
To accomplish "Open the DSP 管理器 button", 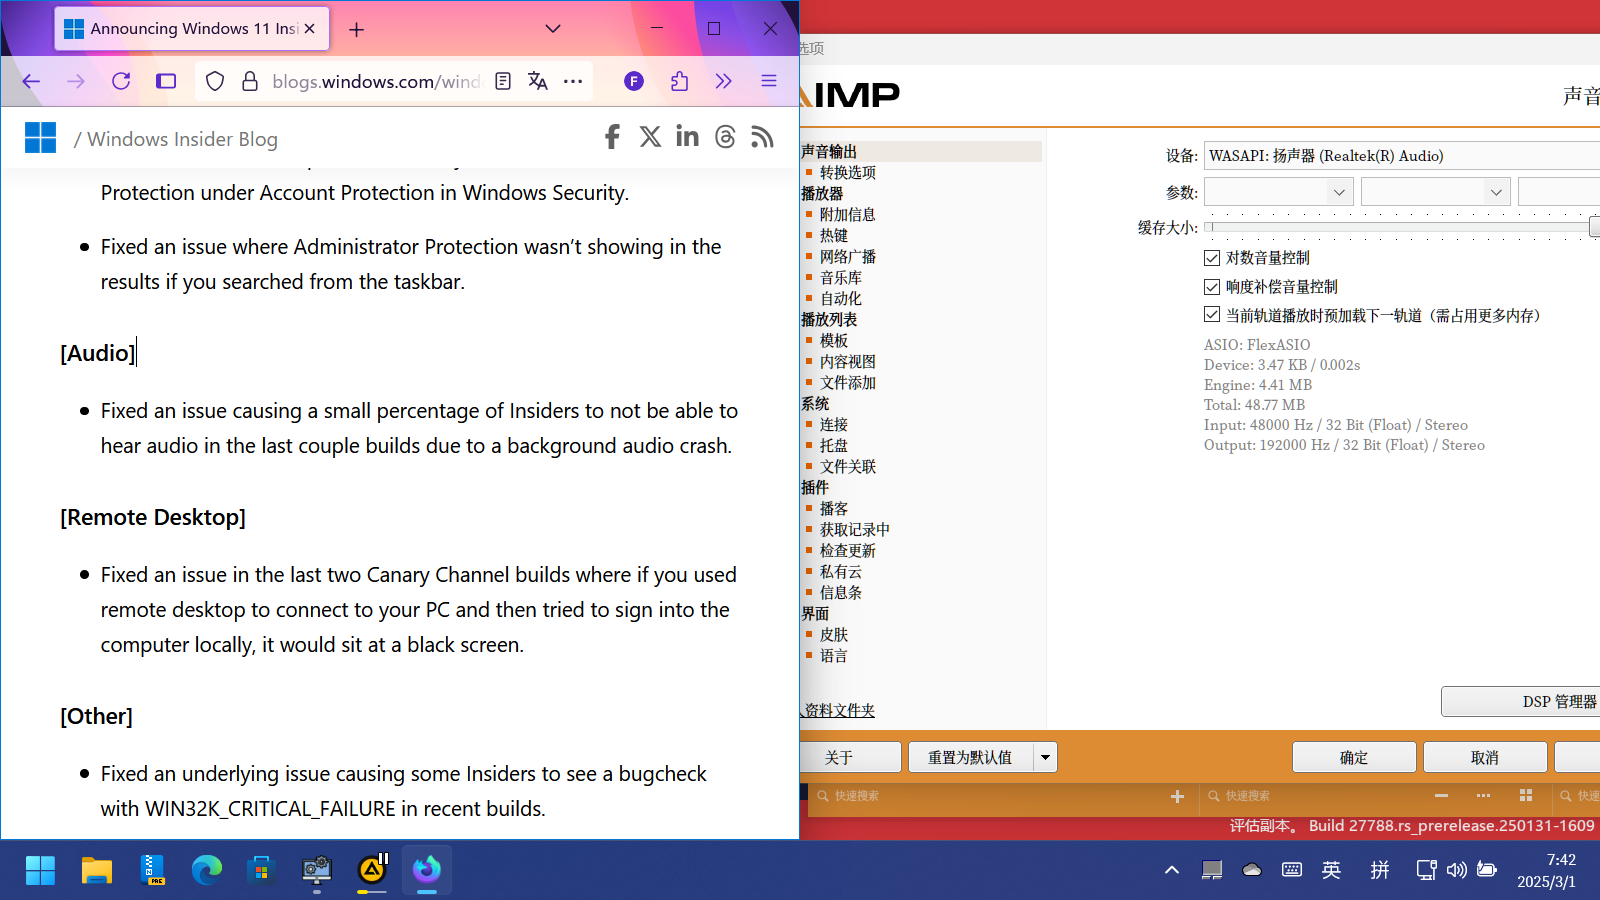I will point(1520,702).
